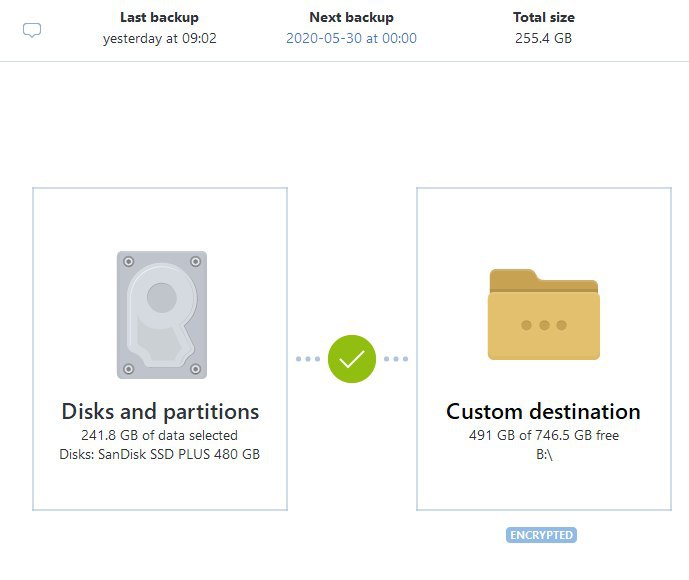This screenshot has height=580, width=689.
Task: Click the ENCRYPTED badge
Action: [x=541, y=535]
